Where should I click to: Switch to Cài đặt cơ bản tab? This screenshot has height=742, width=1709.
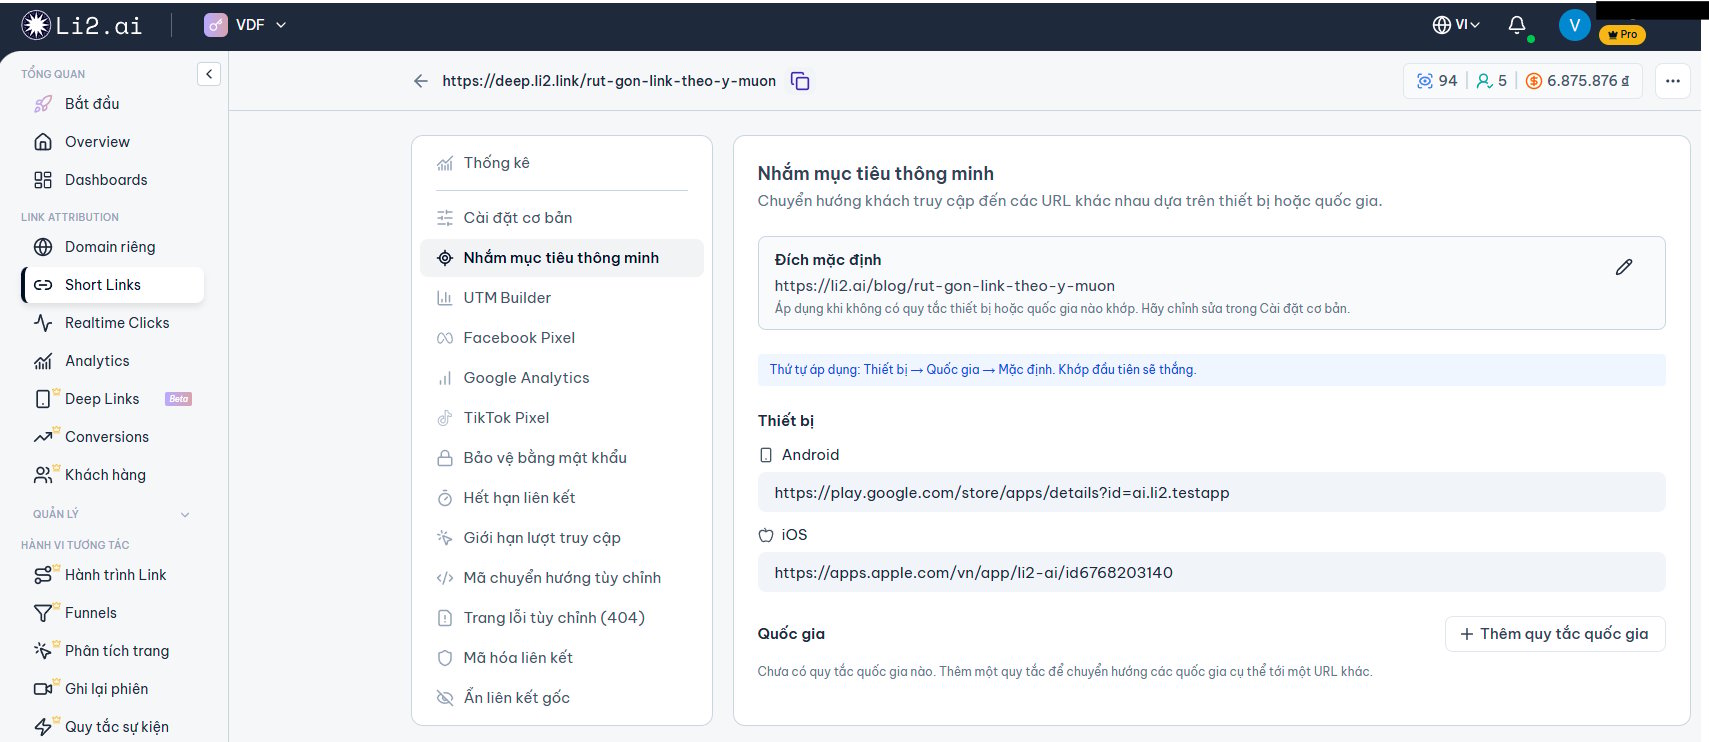click(562, 218)
